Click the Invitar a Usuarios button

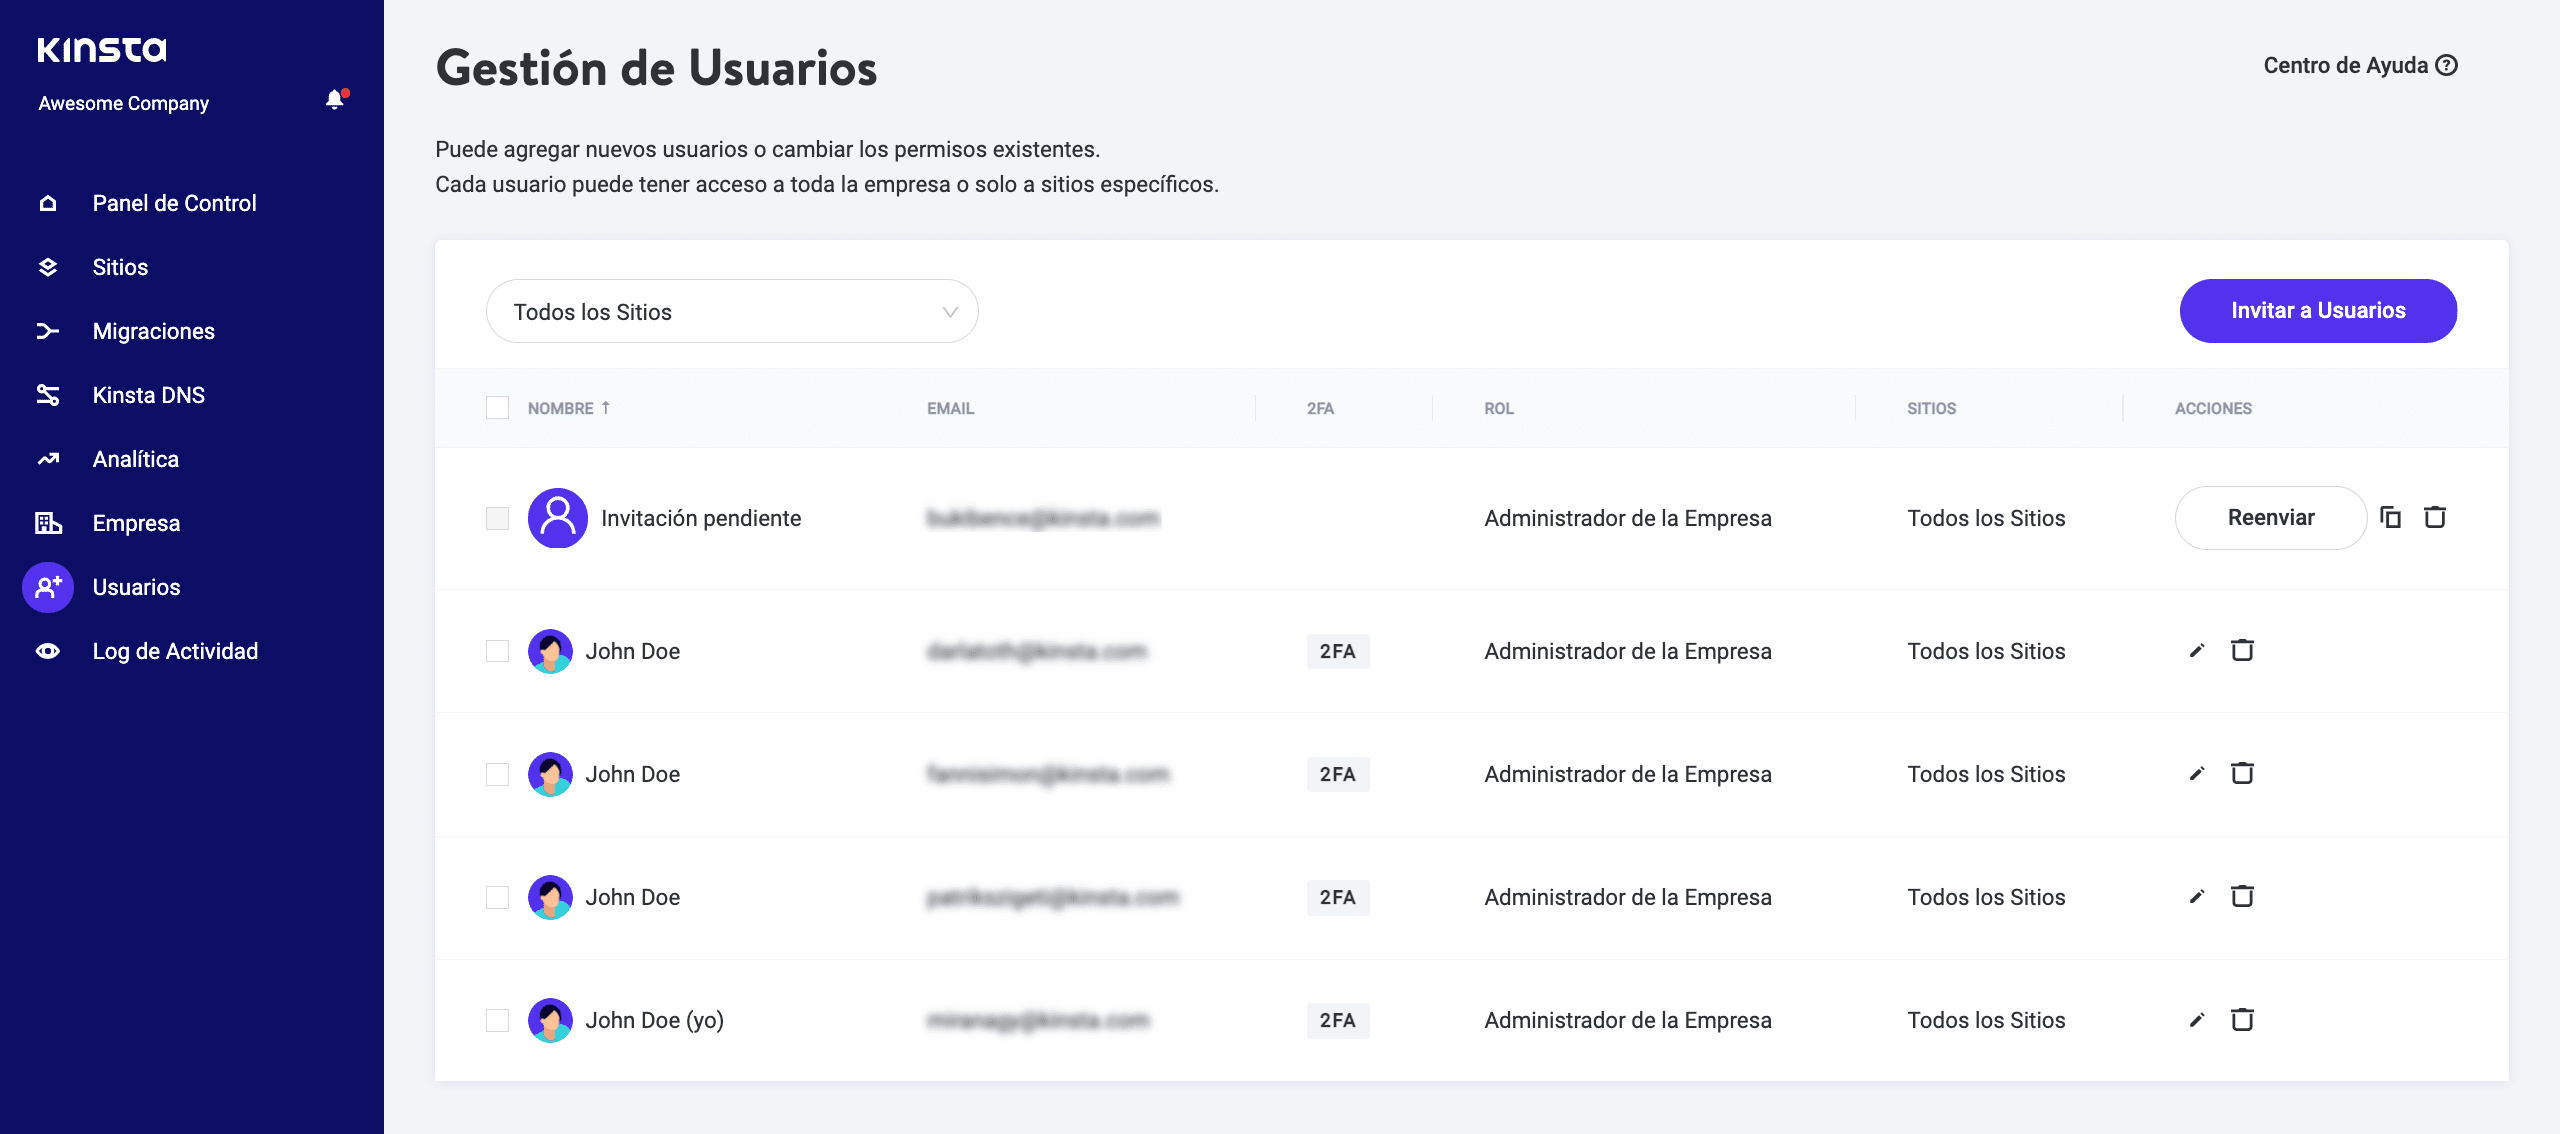(x=2317, y=311)
